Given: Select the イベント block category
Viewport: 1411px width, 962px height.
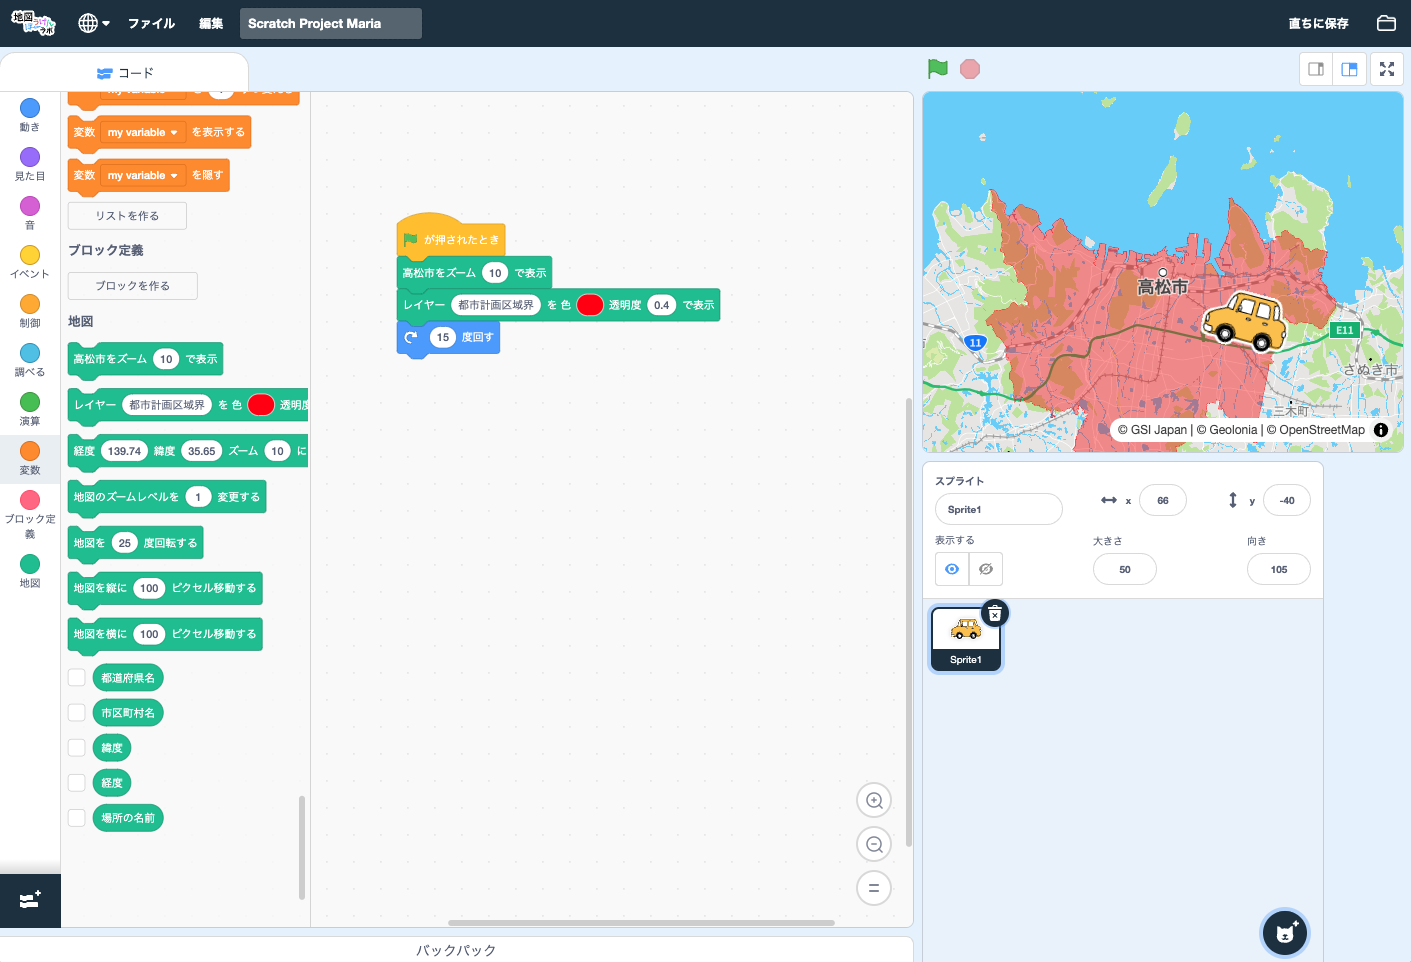Looking at the screenshot, I should [30, 262].
